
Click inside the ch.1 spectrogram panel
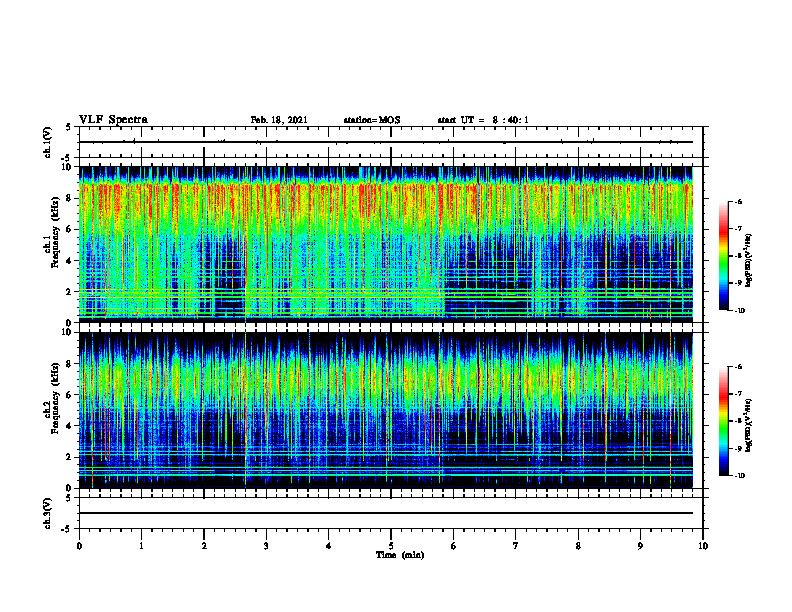(386, 244)
